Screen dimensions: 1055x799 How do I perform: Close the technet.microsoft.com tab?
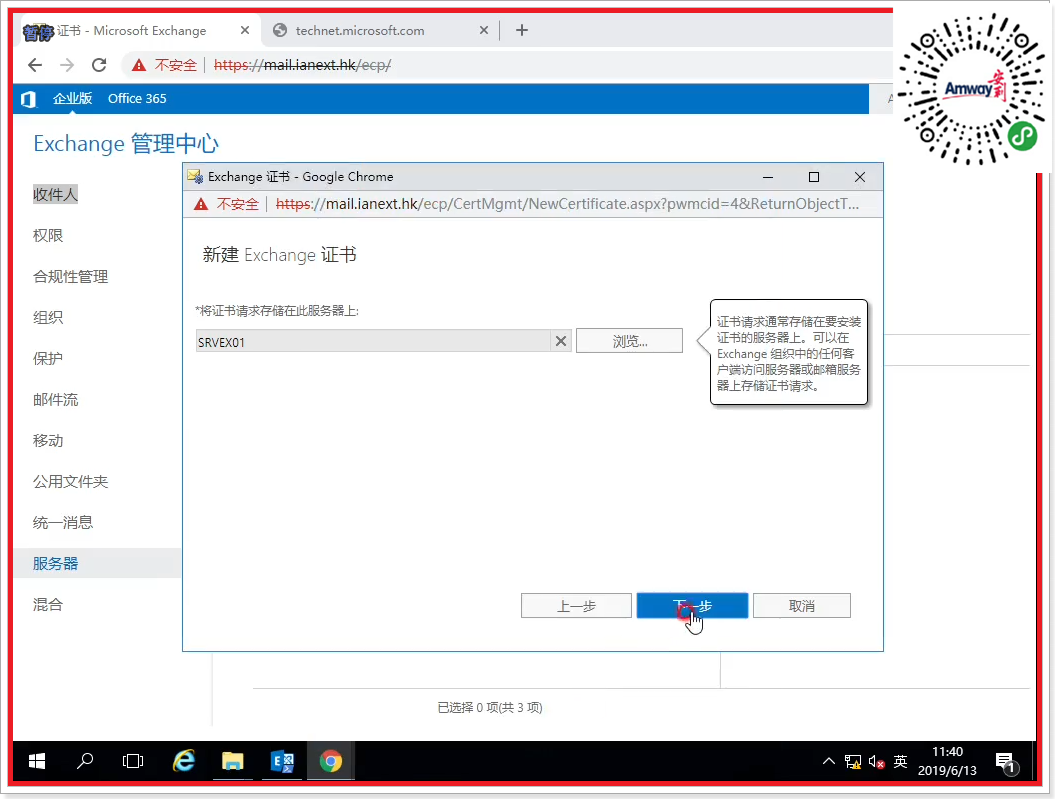[x=483, y=30]
